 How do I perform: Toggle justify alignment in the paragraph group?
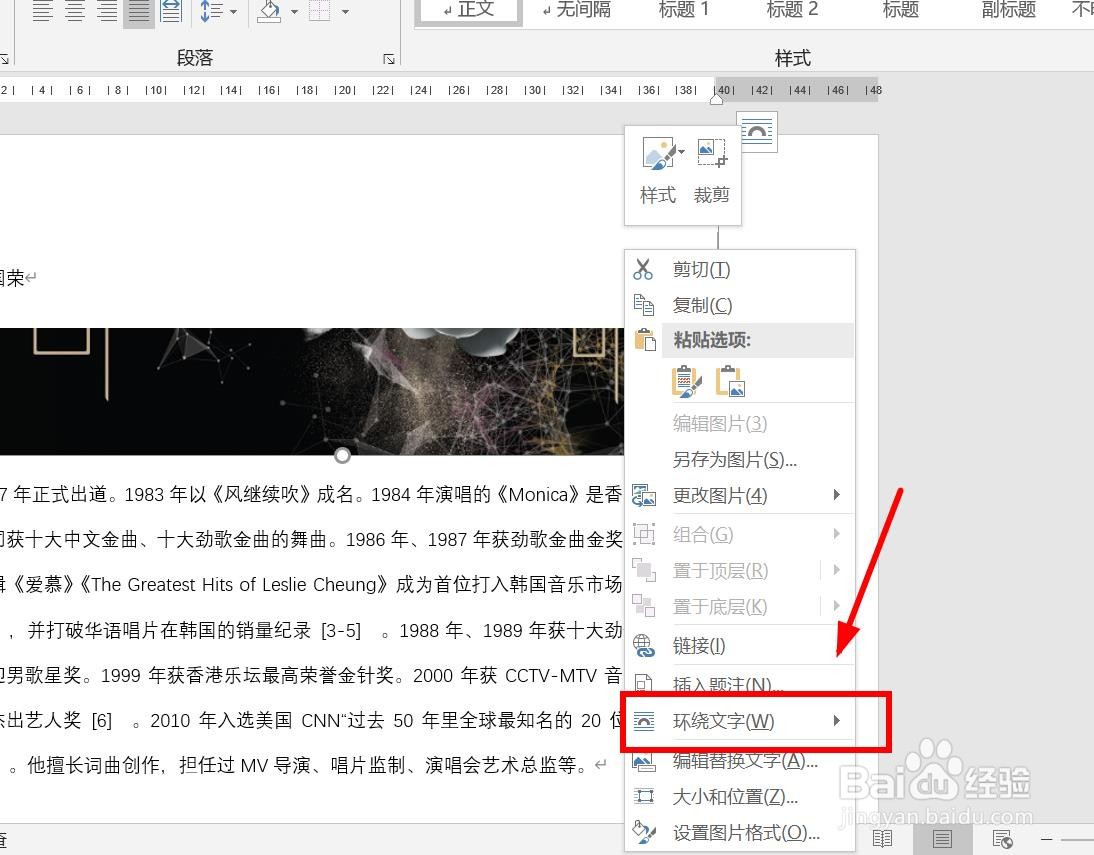(x=139, y=12)
